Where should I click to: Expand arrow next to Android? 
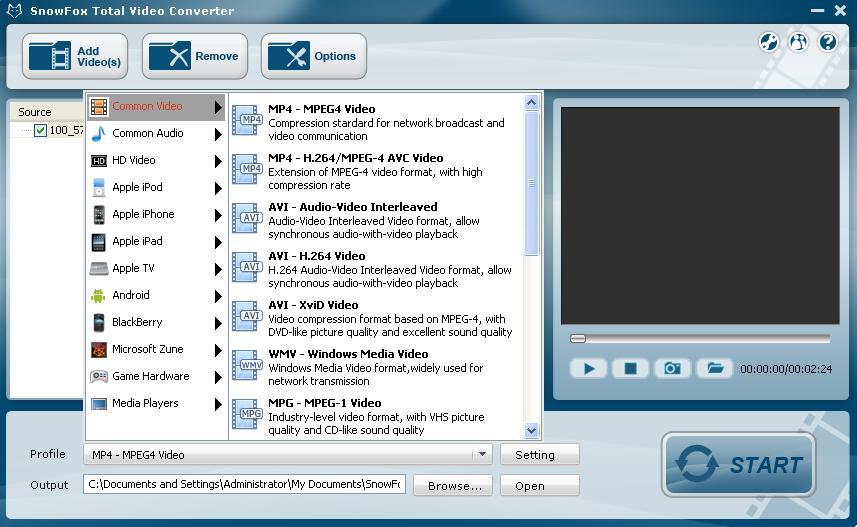pyautogui.click(x=218, y=296)
